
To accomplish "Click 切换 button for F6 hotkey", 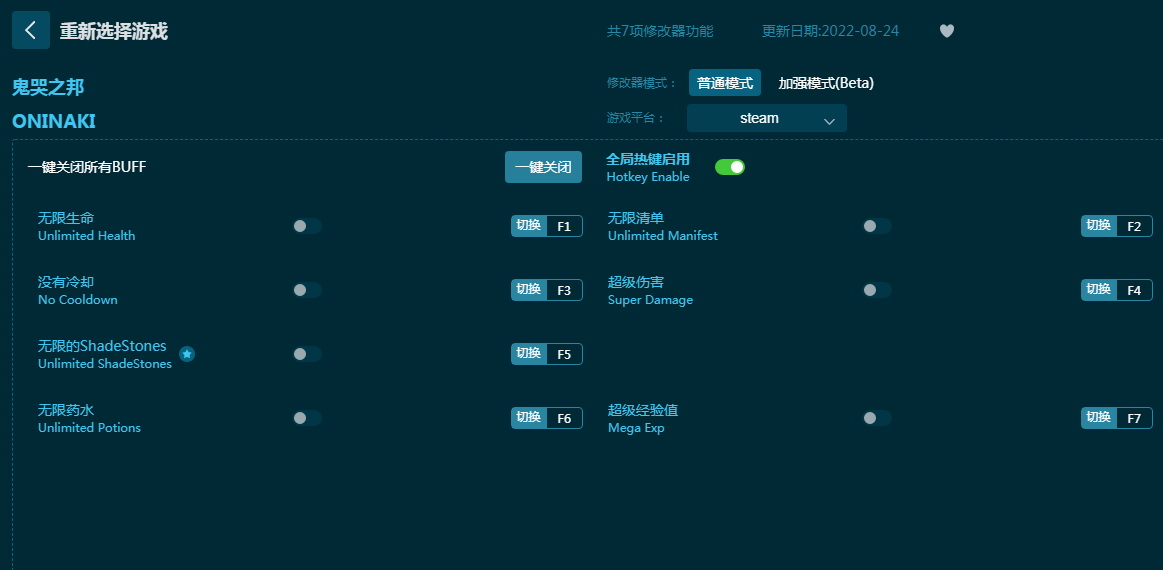I will click(x=529, y=417).
